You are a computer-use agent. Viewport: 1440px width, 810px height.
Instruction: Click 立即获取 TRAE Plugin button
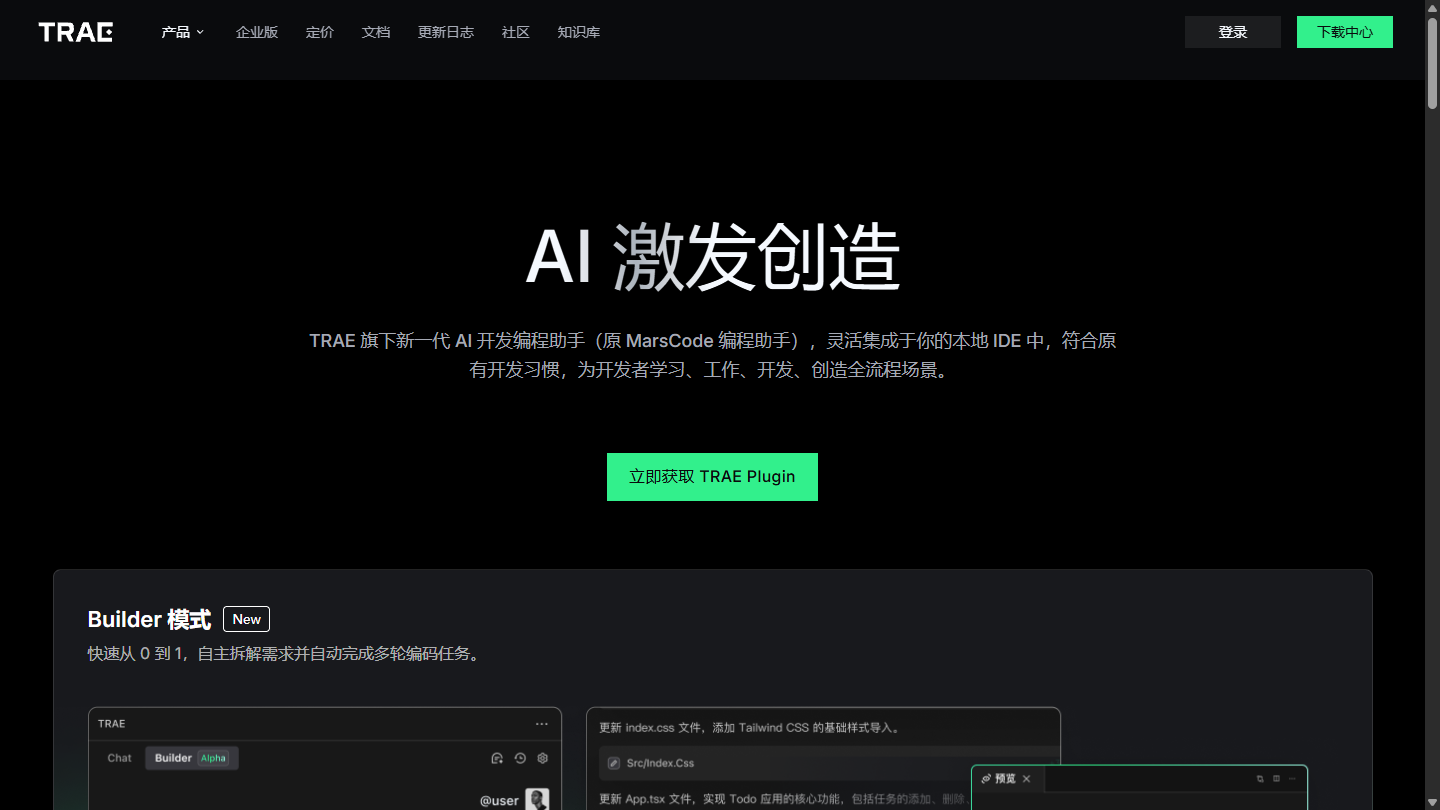[712, 477]
